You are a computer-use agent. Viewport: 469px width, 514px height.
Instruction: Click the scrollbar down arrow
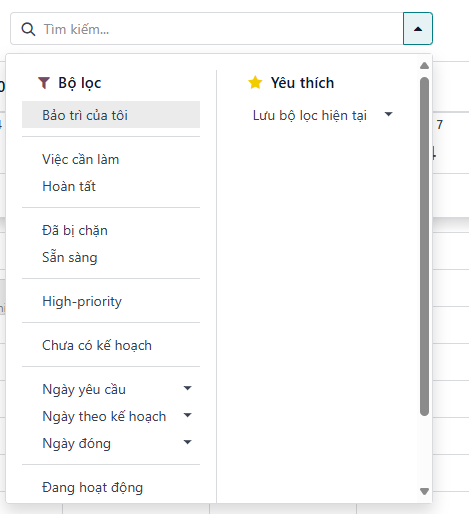pyautogui.click(x=424, y=491)
